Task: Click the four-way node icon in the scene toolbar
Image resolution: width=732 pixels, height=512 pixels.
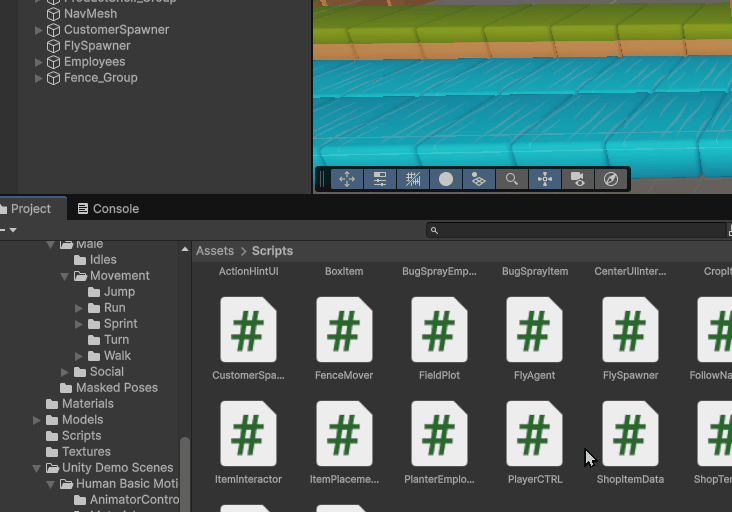Action: click(545, 179)
